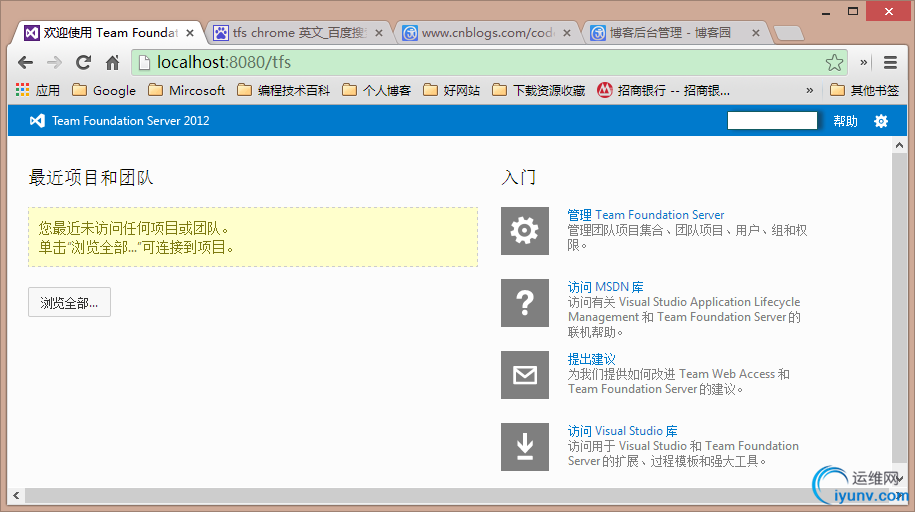The width and height of the screenshot is (915, 512).
Task: Open the 下载资源收藏 bookmark folder
Action: click(539, 90)
